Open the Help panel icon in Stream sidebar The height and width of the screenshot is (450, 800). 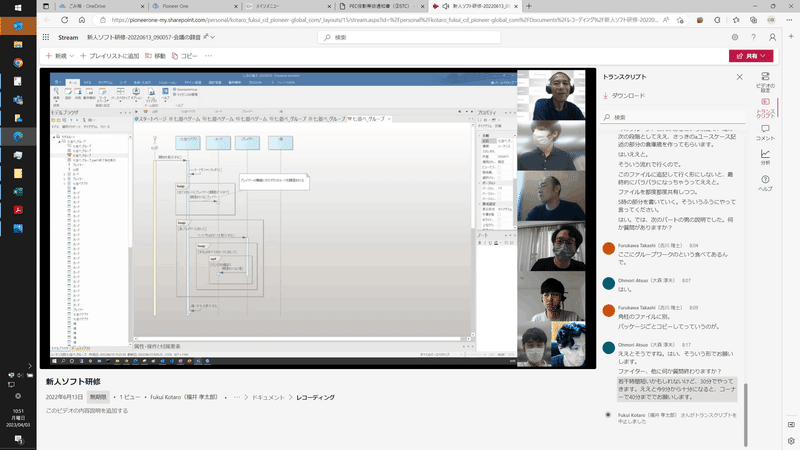[765, 183]
